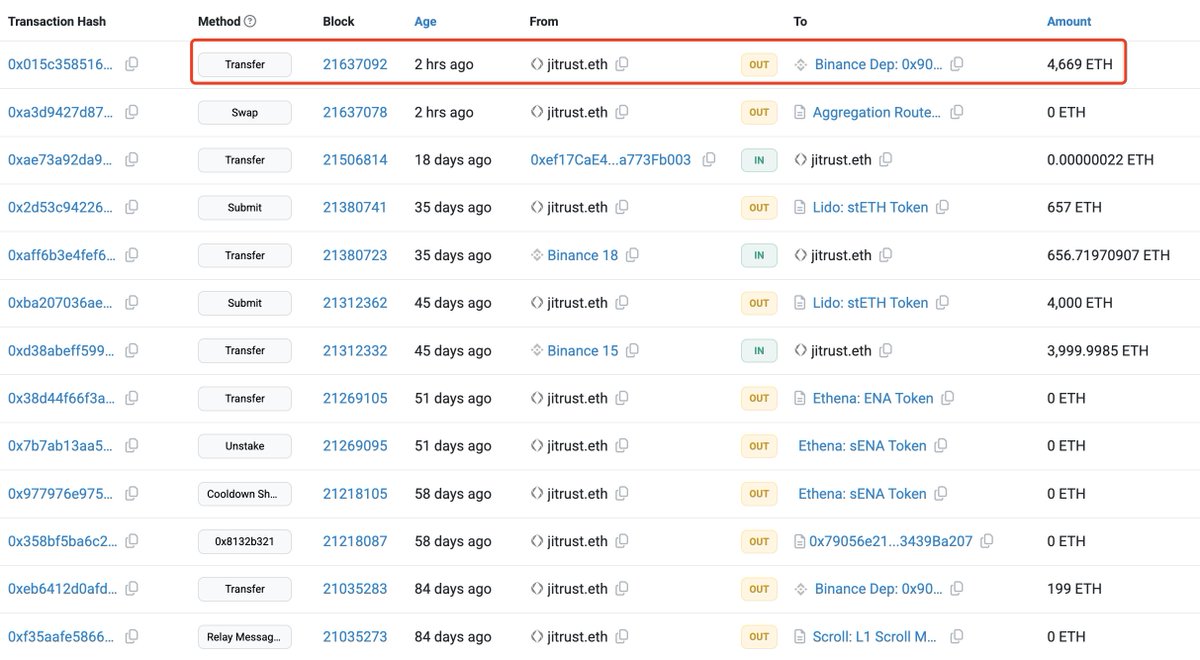Copy Lido stETH Token address in 4,000 ETH row
This screenshot has height=660, width=1200.
point(943,303)
